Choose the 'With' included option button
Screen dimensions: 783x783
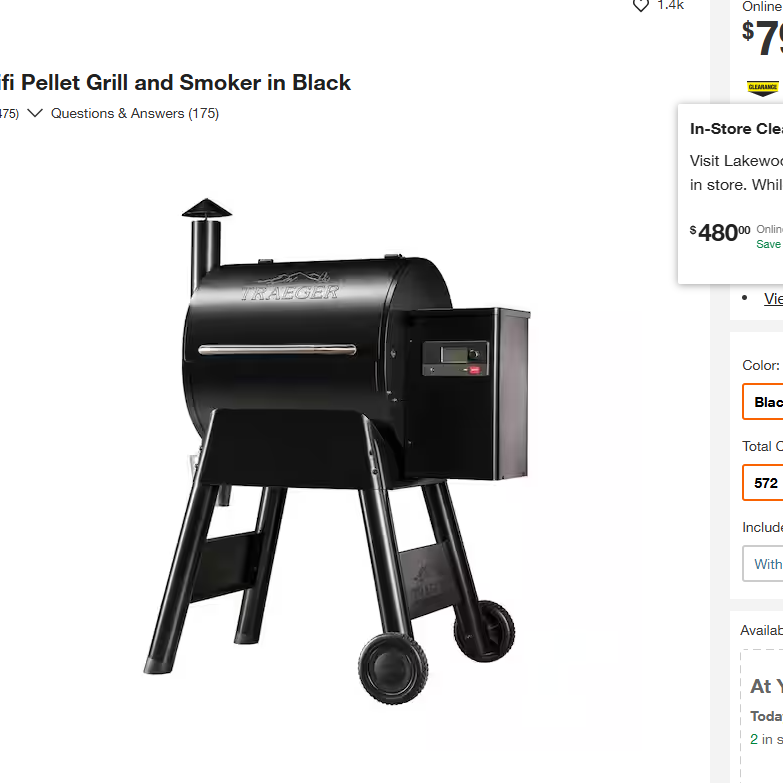point(766,564)
